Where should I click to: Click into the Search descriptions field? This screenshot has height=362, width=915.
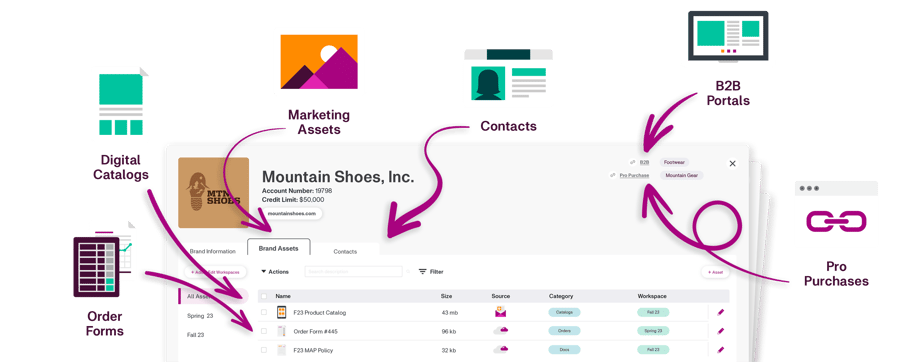[354, 272]
